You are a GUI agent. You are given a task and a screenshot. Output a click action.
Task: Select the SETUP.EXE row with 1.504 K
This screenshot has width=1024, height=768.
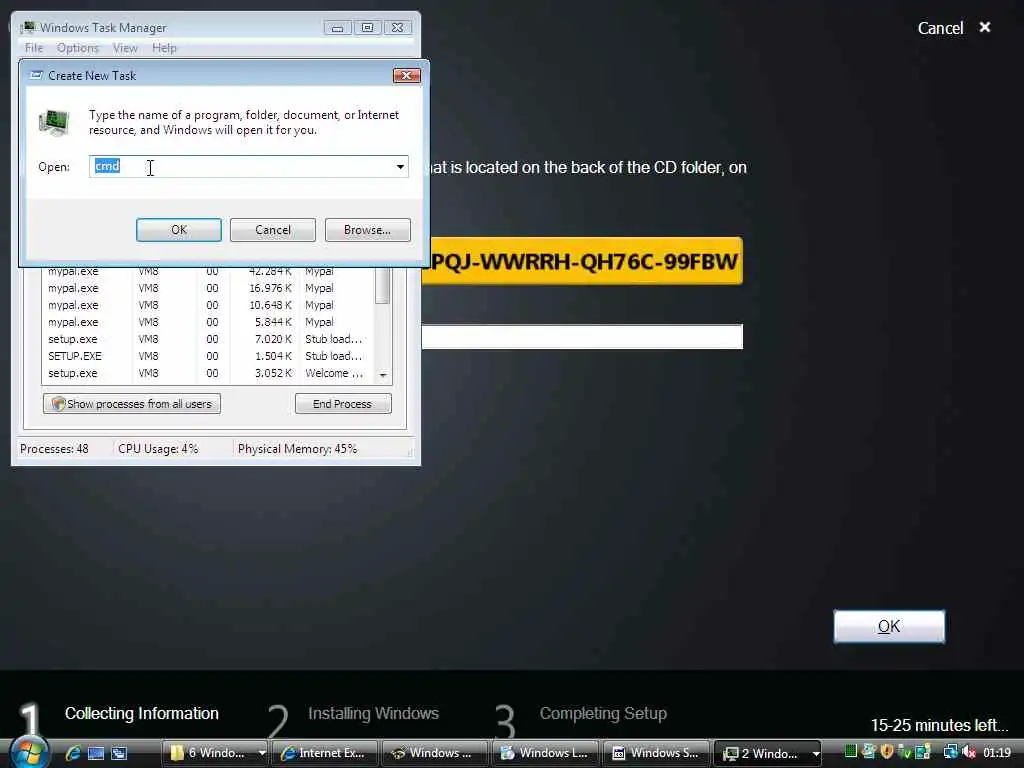point(208,356)
